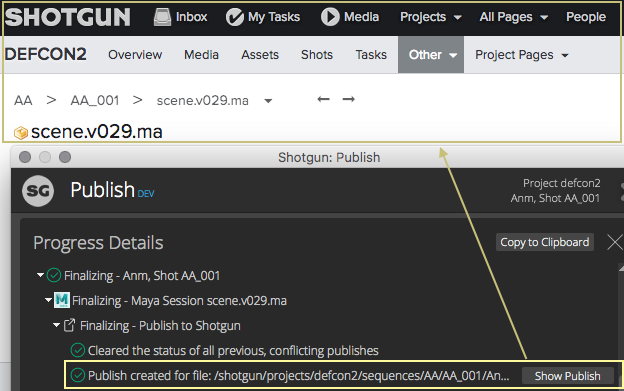624x391 pixels.
Task: Click 'Project defcon2' context text
Action: tap(562, 183)
